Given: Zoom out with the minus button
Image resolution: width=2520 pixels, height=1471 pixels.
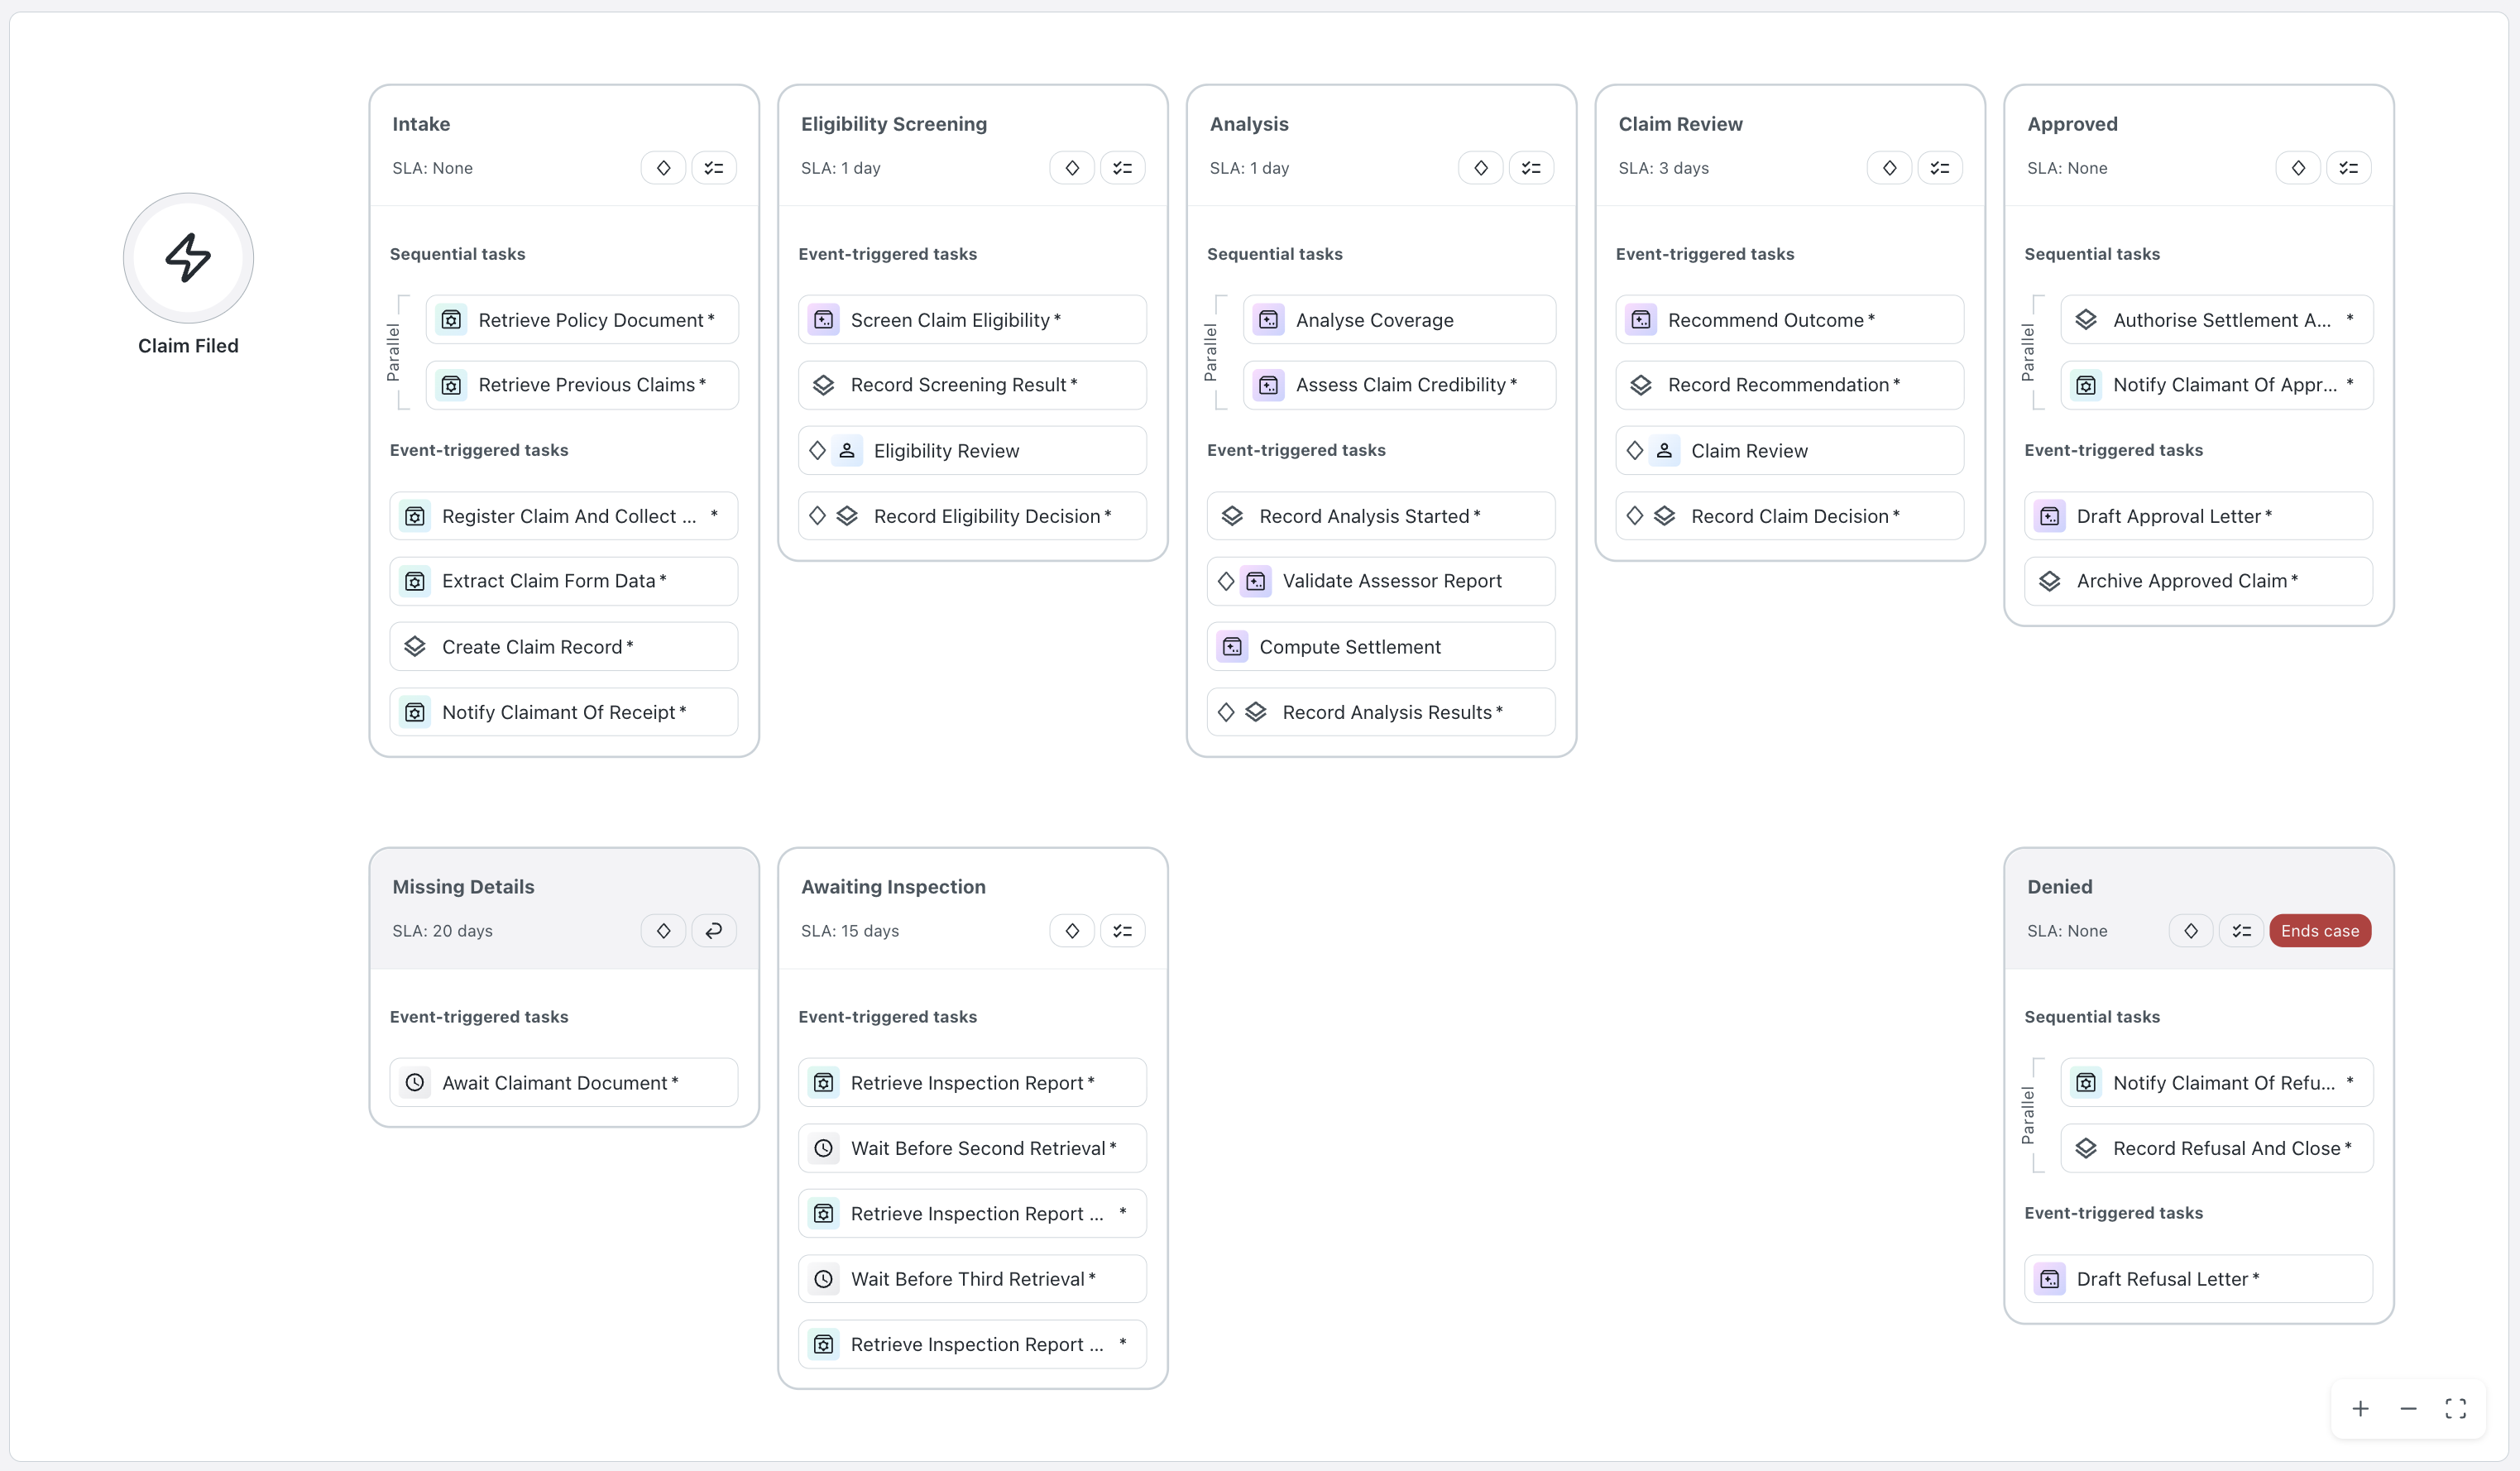Looking at the screenshot, I should coord(2409,1409).
